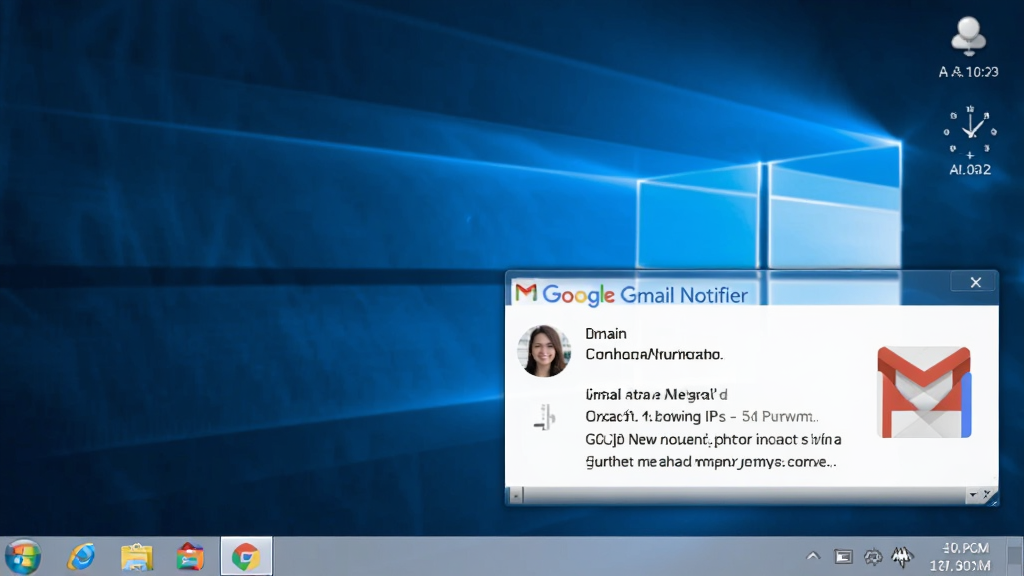1024x576 pixels.
Task: Click preview line starting "GCCJd New"
Action: click(713, 440)
